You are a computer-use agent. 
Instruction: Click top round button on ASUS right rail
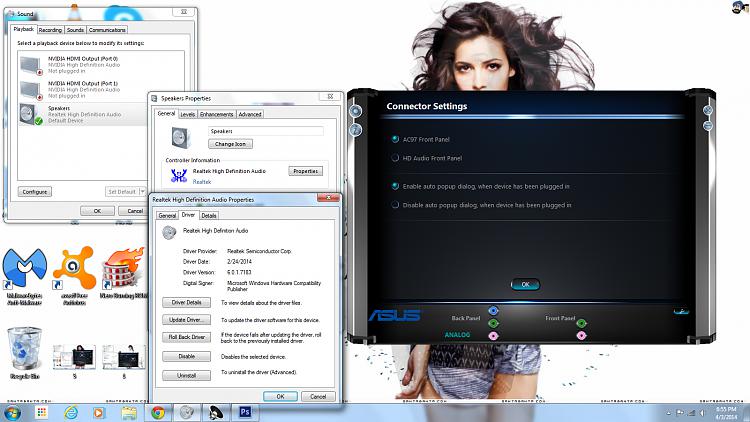(x=708, y=110)
